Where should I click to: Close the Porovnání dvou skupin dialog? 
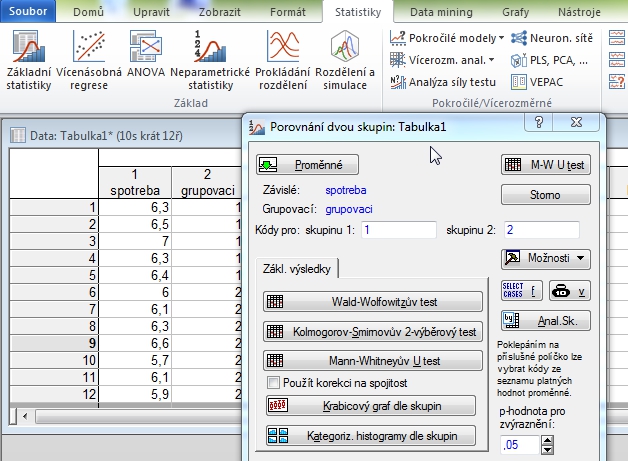[x=576, y=122]
